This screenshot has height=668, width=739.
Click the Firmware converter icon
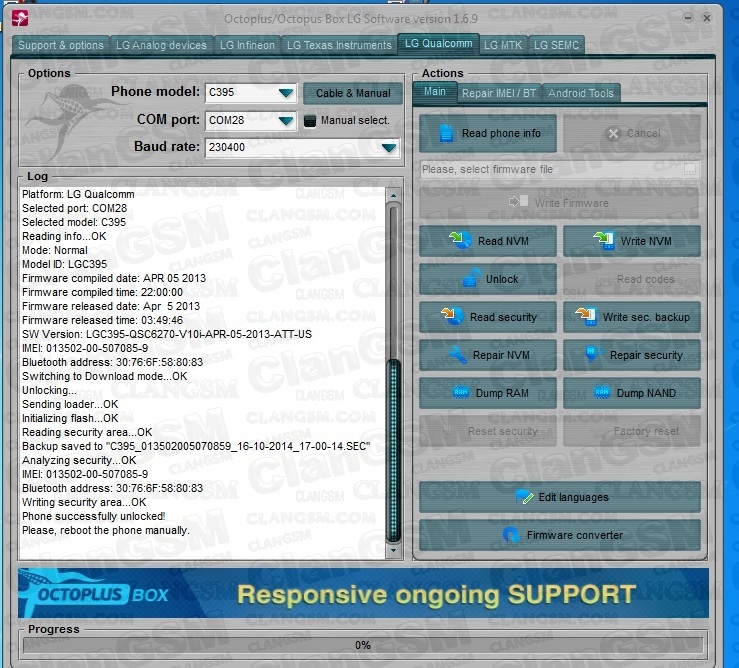[x=511, y=535]
